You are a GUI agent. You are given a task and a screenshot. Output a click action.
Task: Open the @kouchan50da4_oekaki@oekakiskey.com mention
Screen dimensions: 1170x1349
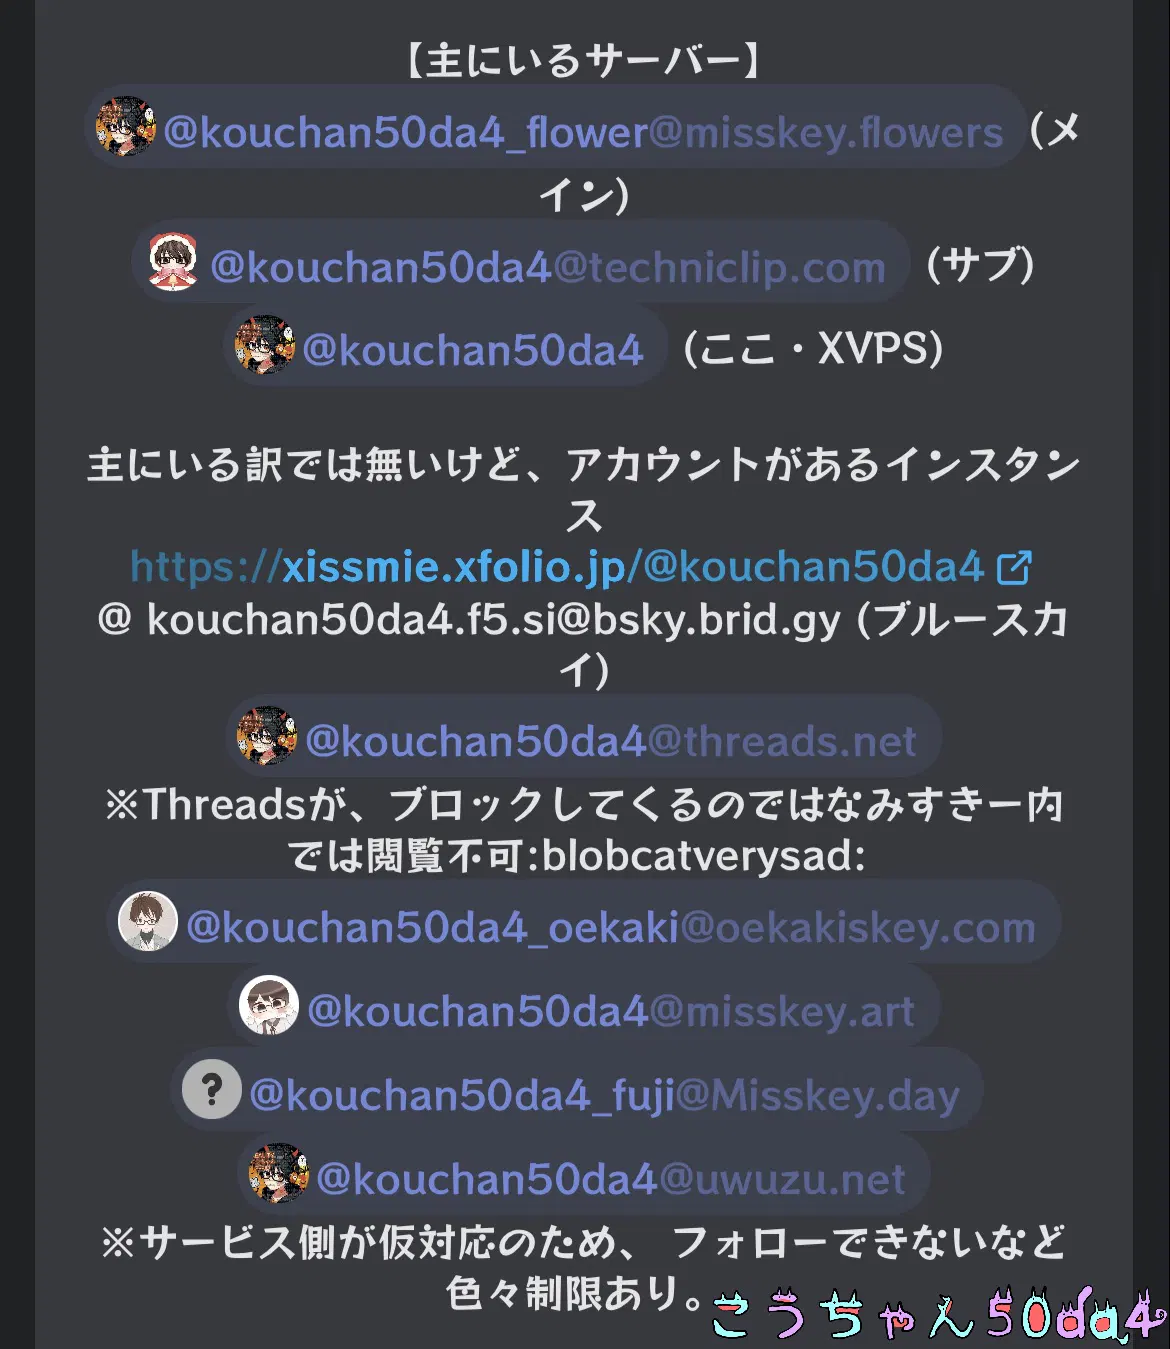584,921
